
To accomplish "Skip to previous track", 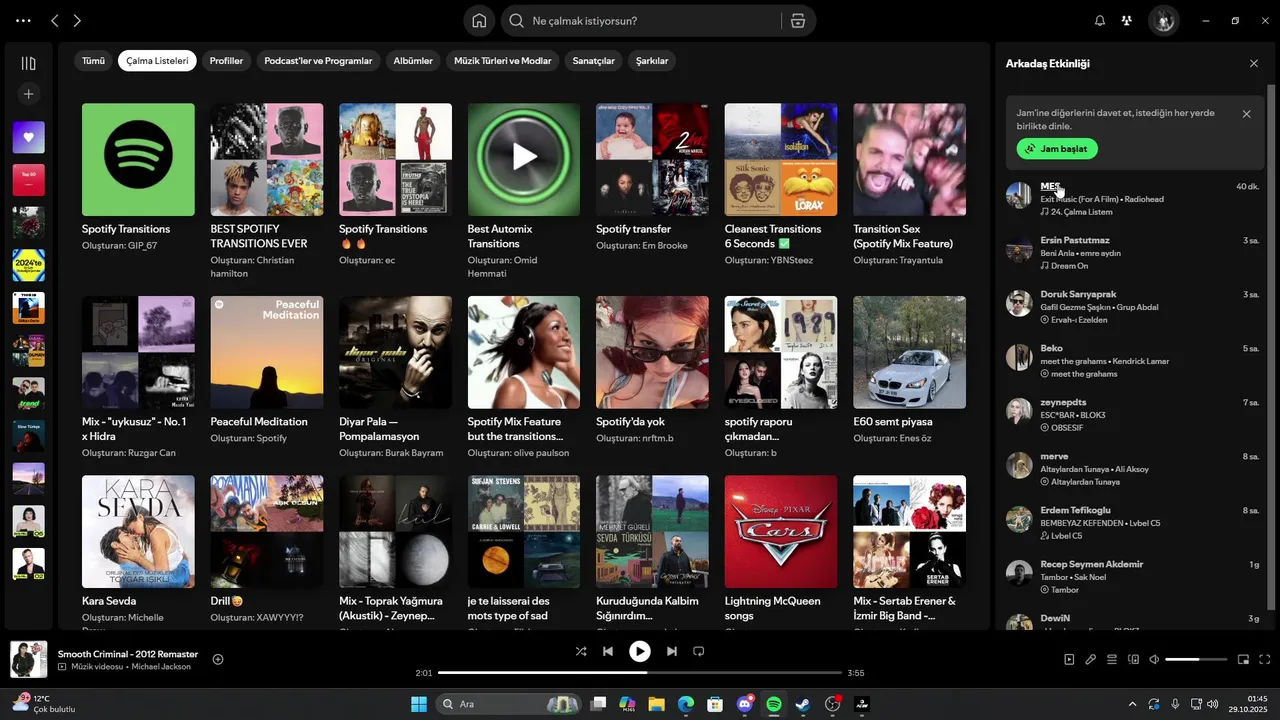I will click(x=608, y=651).
